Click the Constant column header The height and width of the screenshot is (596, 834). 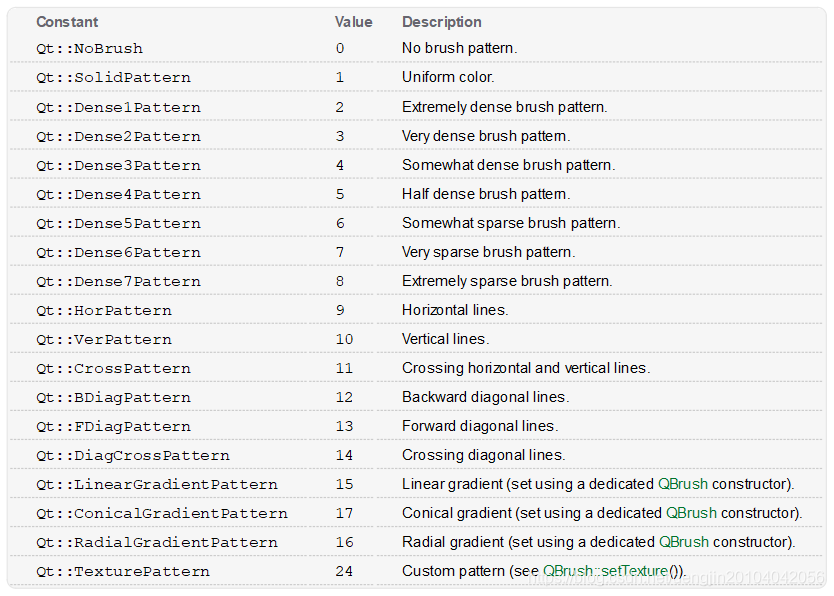coord(67,22)
